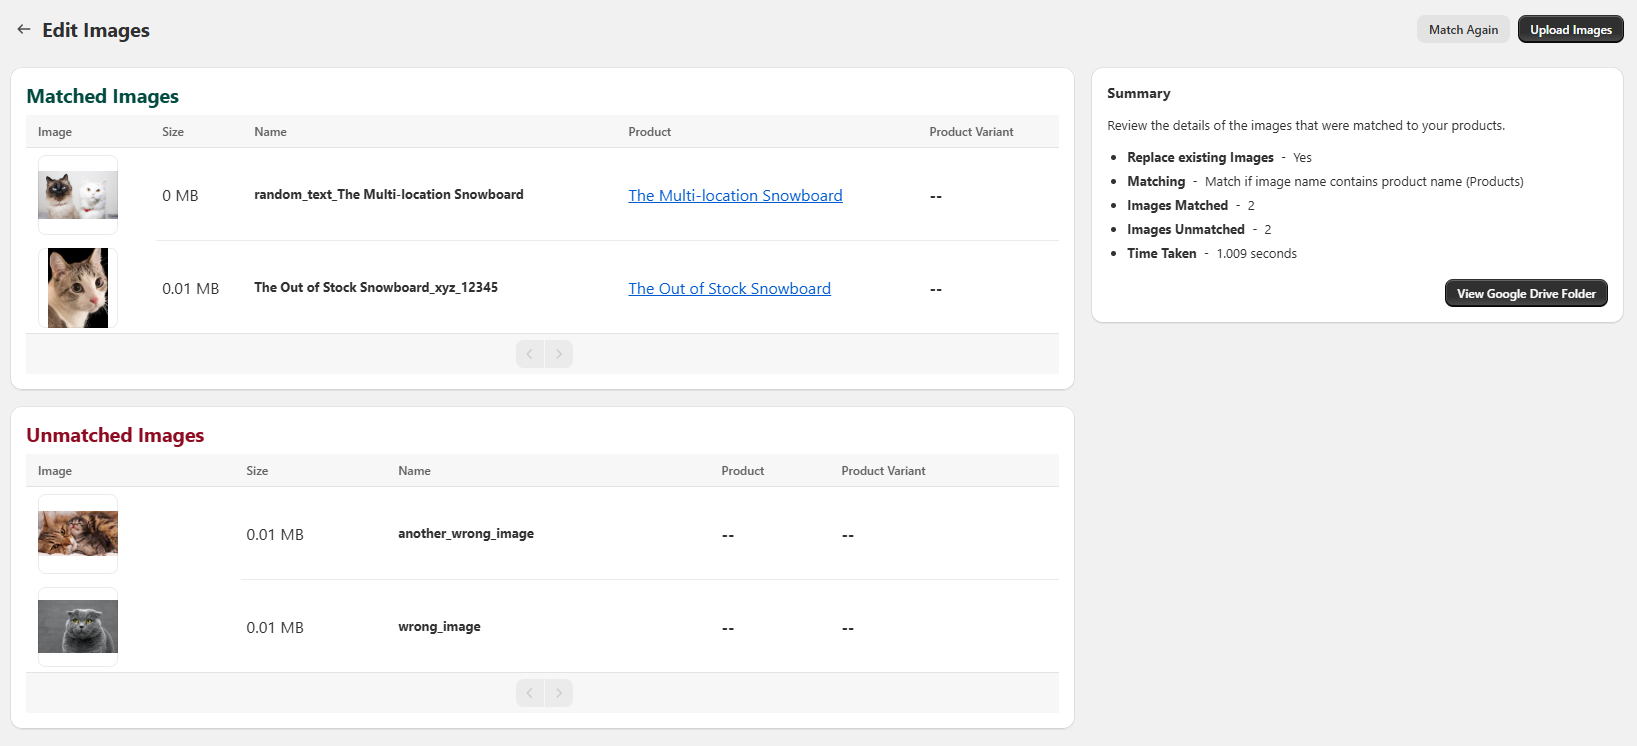Screen dimensions: 1637x746
Task: Click the two cats thumbnail in Matched Images
Action: tap(78, 195)
